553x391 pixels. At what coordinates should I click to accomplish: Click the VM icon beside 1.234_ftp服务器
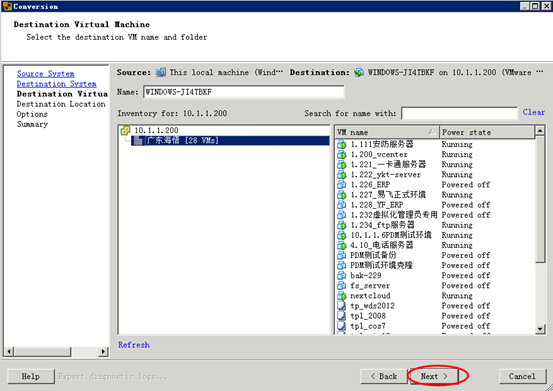pyautogui.click(x=341, y=225)
